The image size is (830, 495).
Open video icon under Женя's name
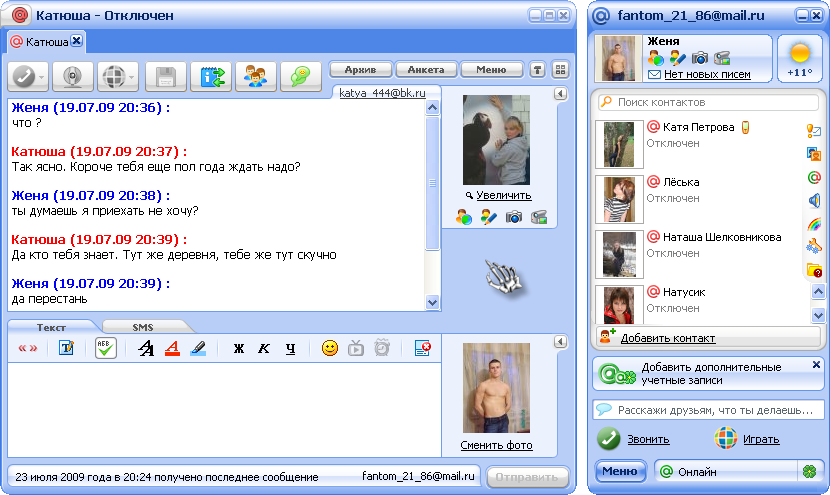[722, 58]
